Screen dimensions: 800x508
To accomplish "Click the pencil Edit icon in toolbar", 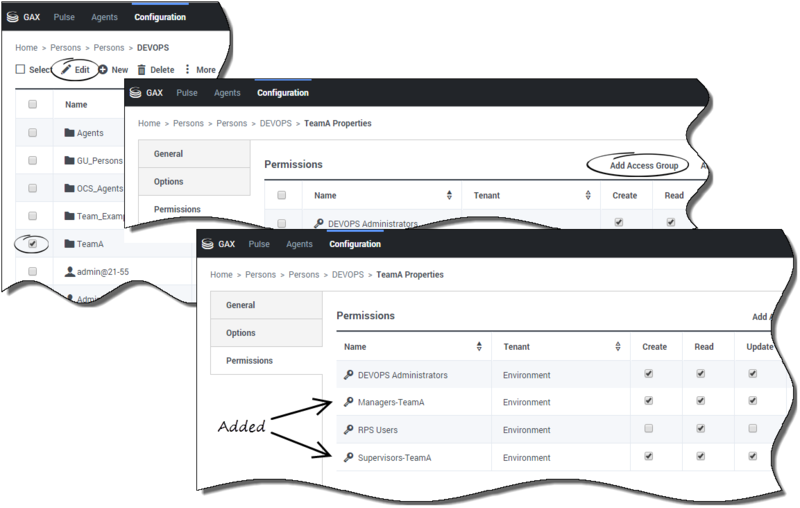I will point(66,70).
